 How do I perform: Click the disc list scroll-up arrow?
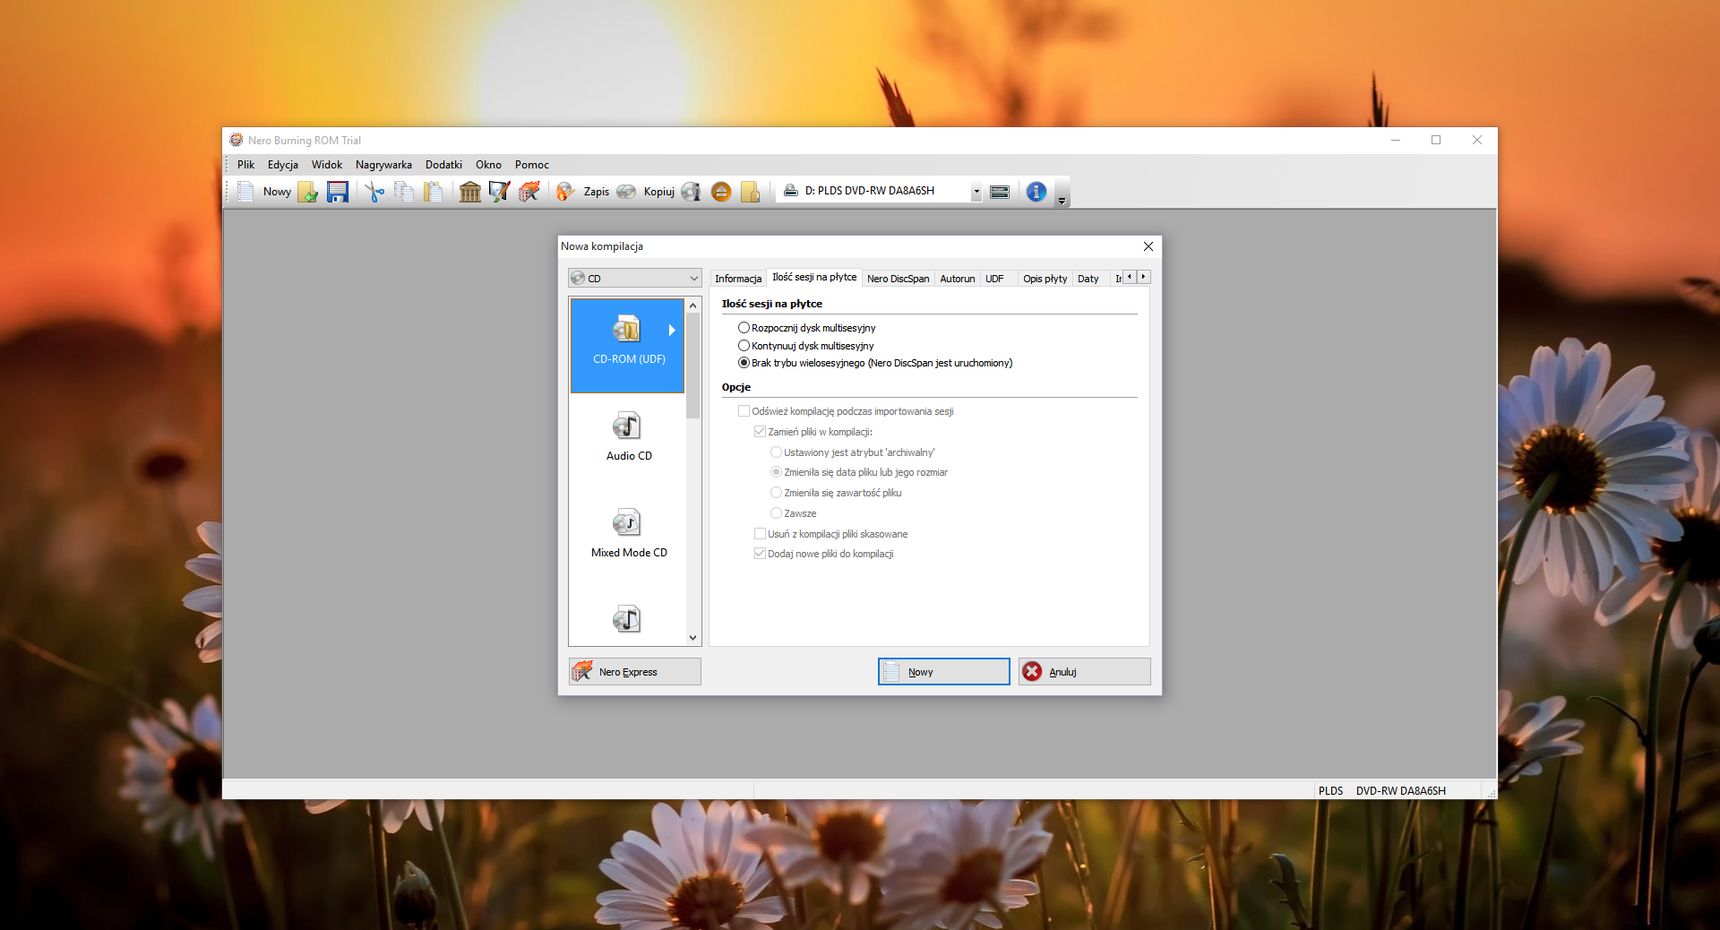(693, 305)
